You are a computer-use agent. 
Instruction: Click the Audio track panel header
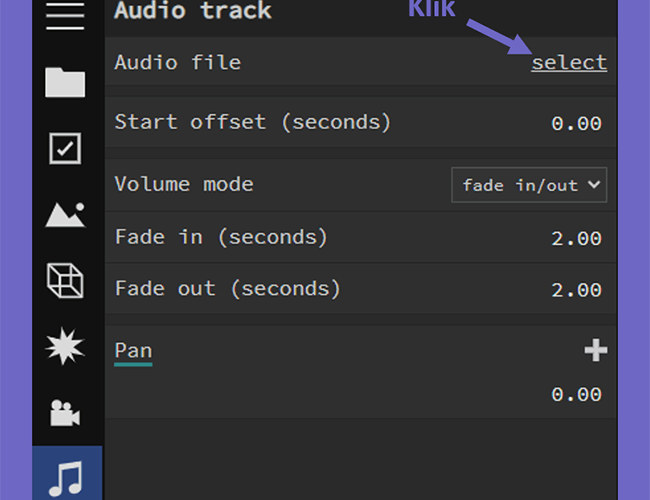(193, 10)
